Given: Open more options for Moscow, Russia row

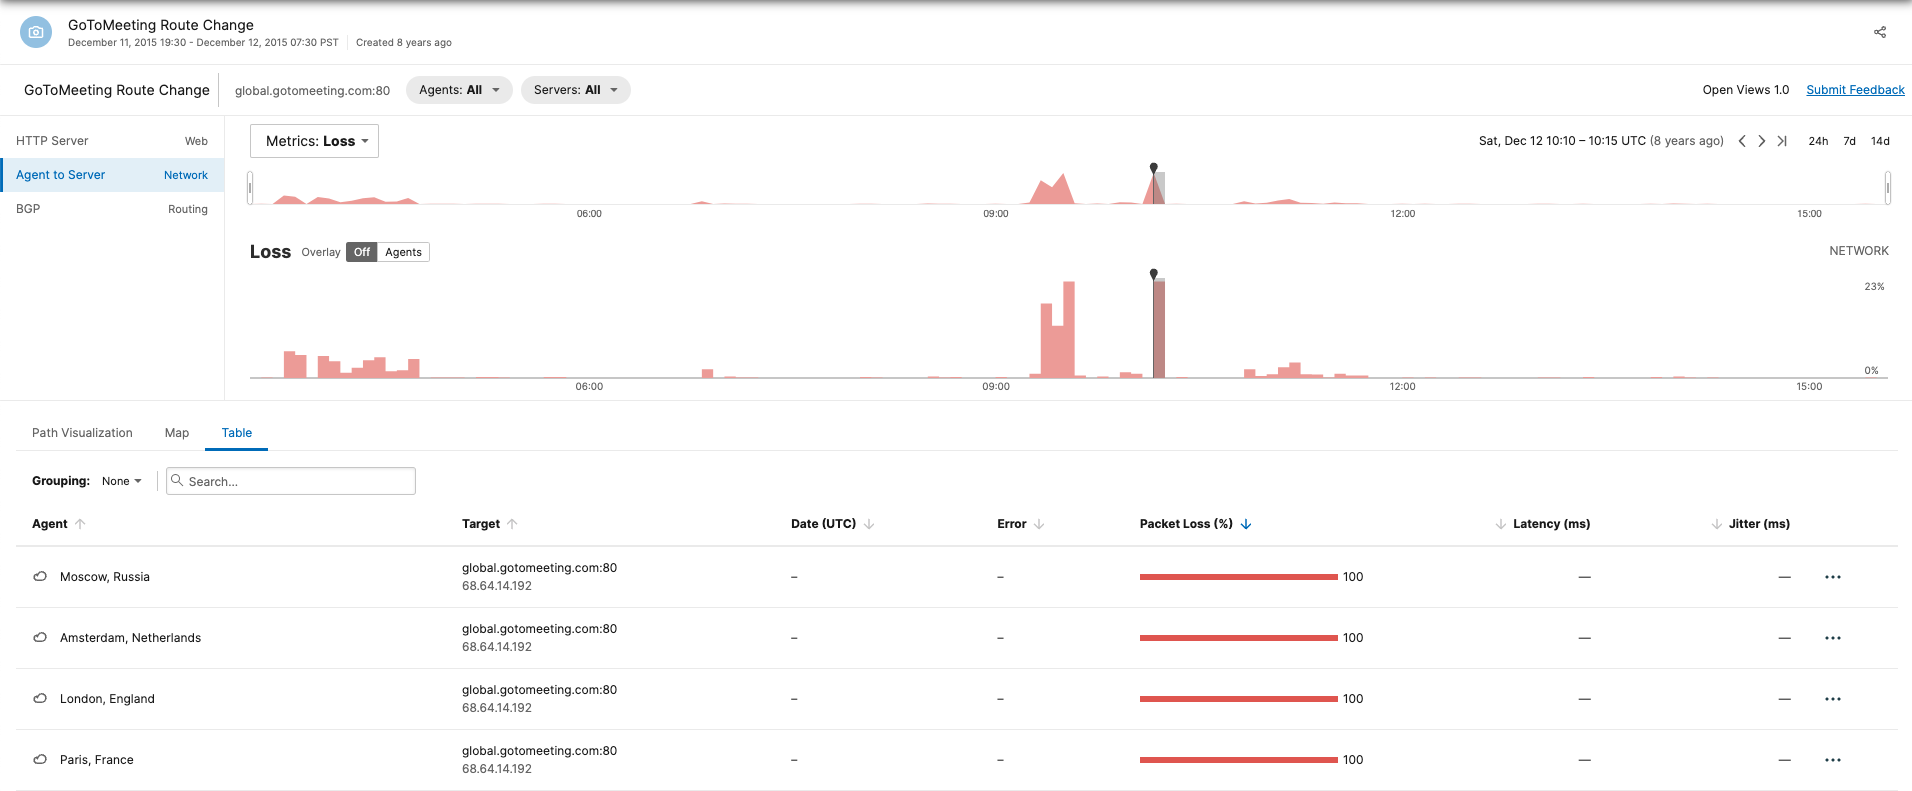Looking at the screenshot, I should coord(1832,577).
